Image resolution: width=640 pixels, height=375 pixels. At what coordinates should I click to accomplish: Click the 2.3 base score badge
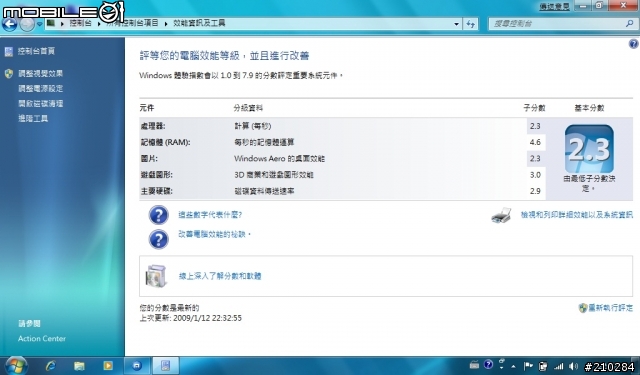click(x=589, y=149)
